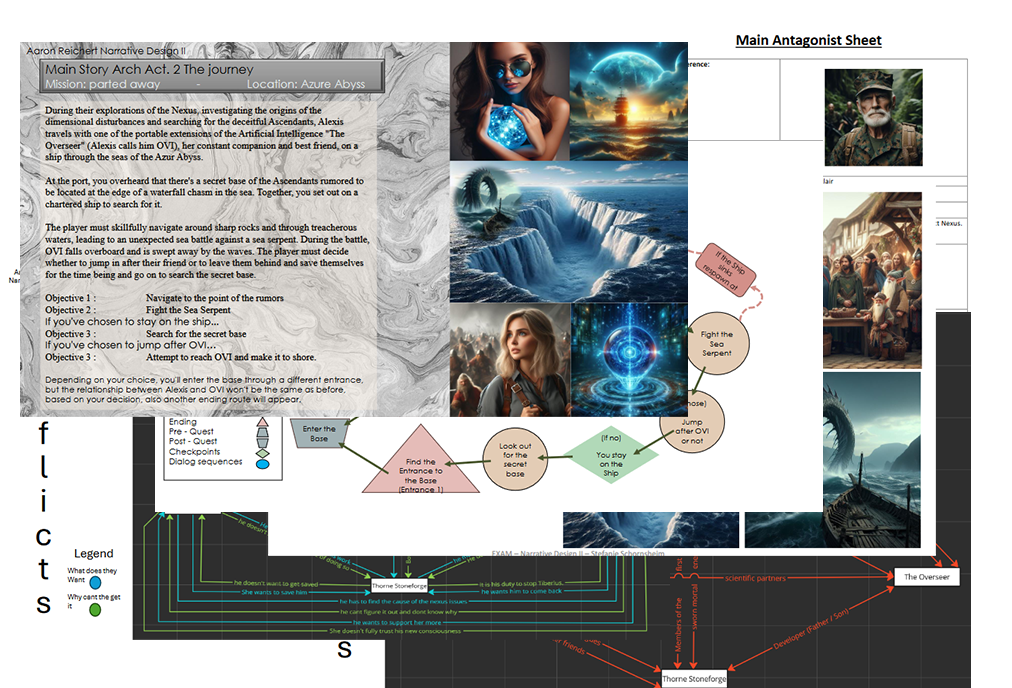Click the 'sworn mortal' vertical arrow label
Image resolution: width=1012 pixels, height=688 pixels.
695,607
